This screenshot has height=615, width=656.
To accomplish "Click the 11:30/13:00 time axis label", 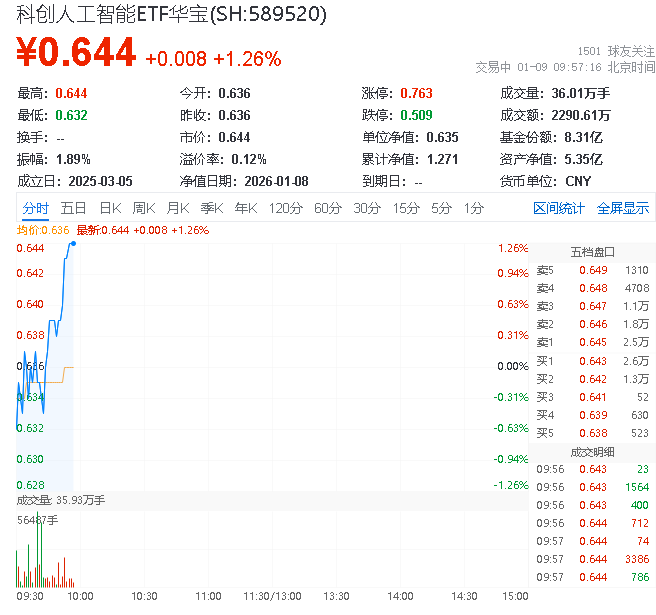I will [x=272, y=596].
